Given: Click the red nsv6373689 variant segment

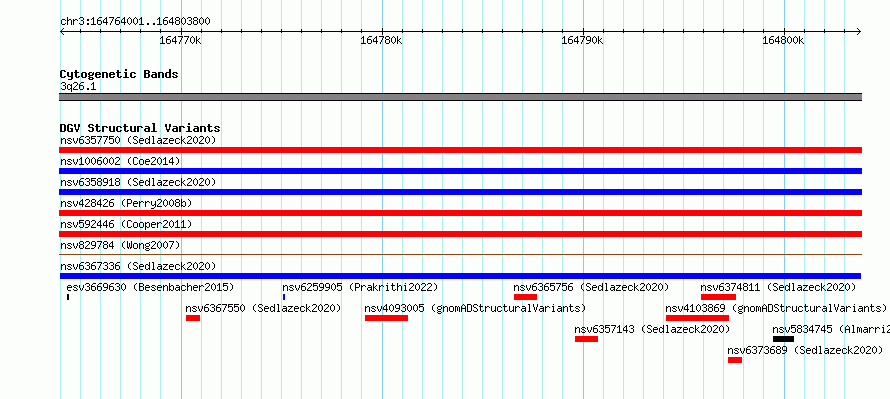Looking at the screenshot, I should 735,360.
